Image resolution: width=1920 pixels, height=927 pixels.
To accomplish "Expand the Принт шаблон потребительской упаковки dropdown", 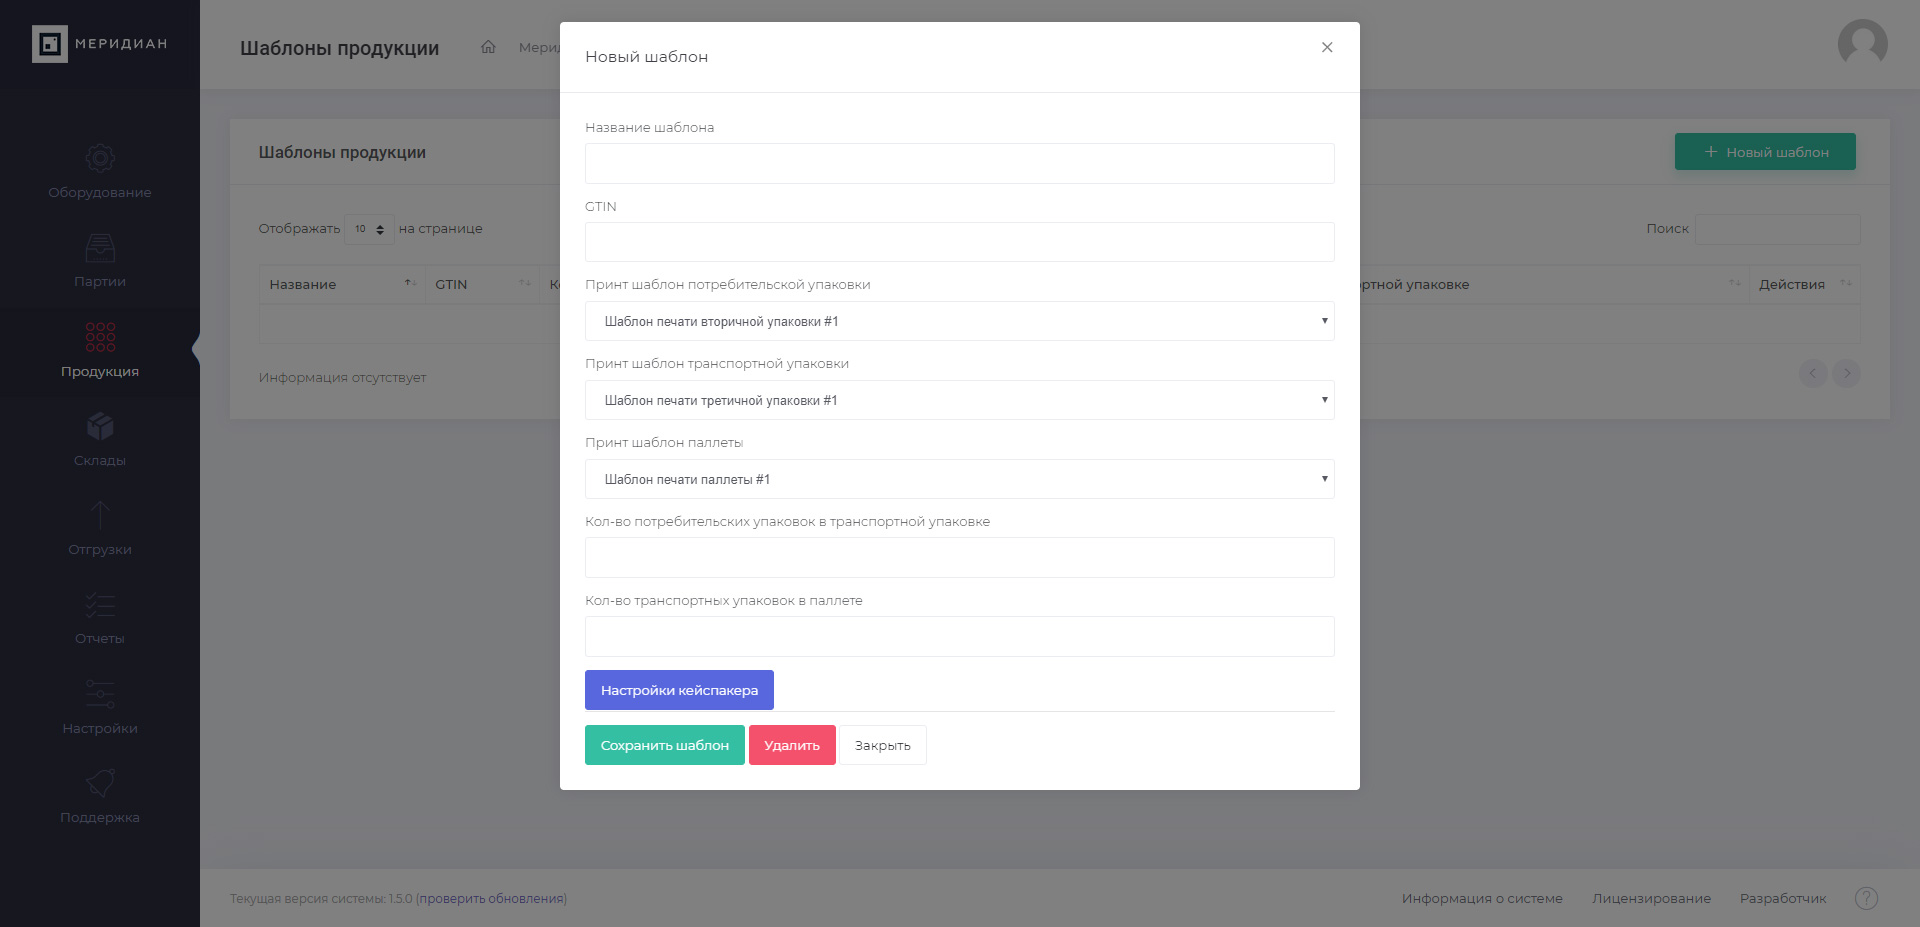I will pos(960,321).
